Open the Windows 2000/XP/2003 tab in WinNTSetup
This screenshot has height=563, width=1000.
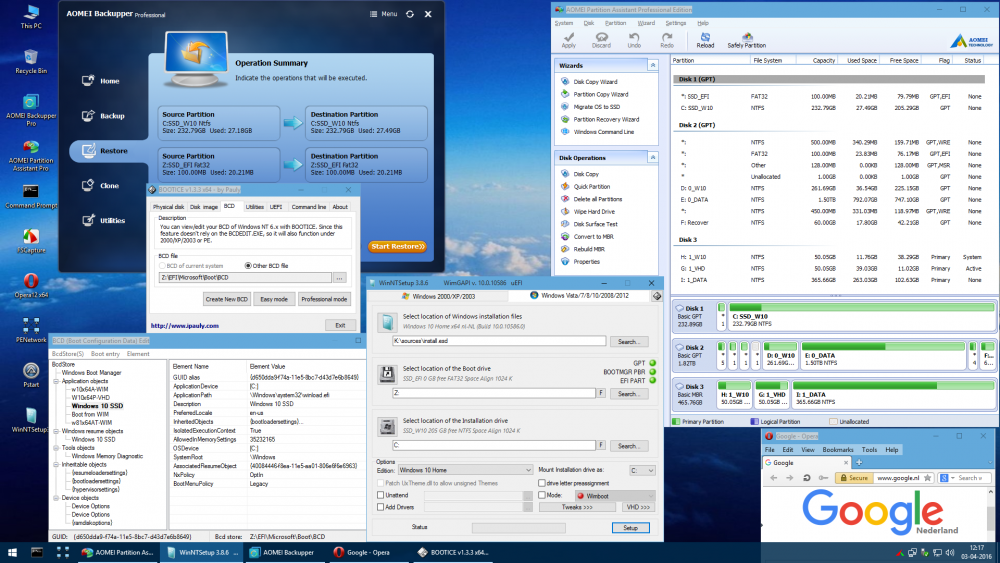pos(443,296)
